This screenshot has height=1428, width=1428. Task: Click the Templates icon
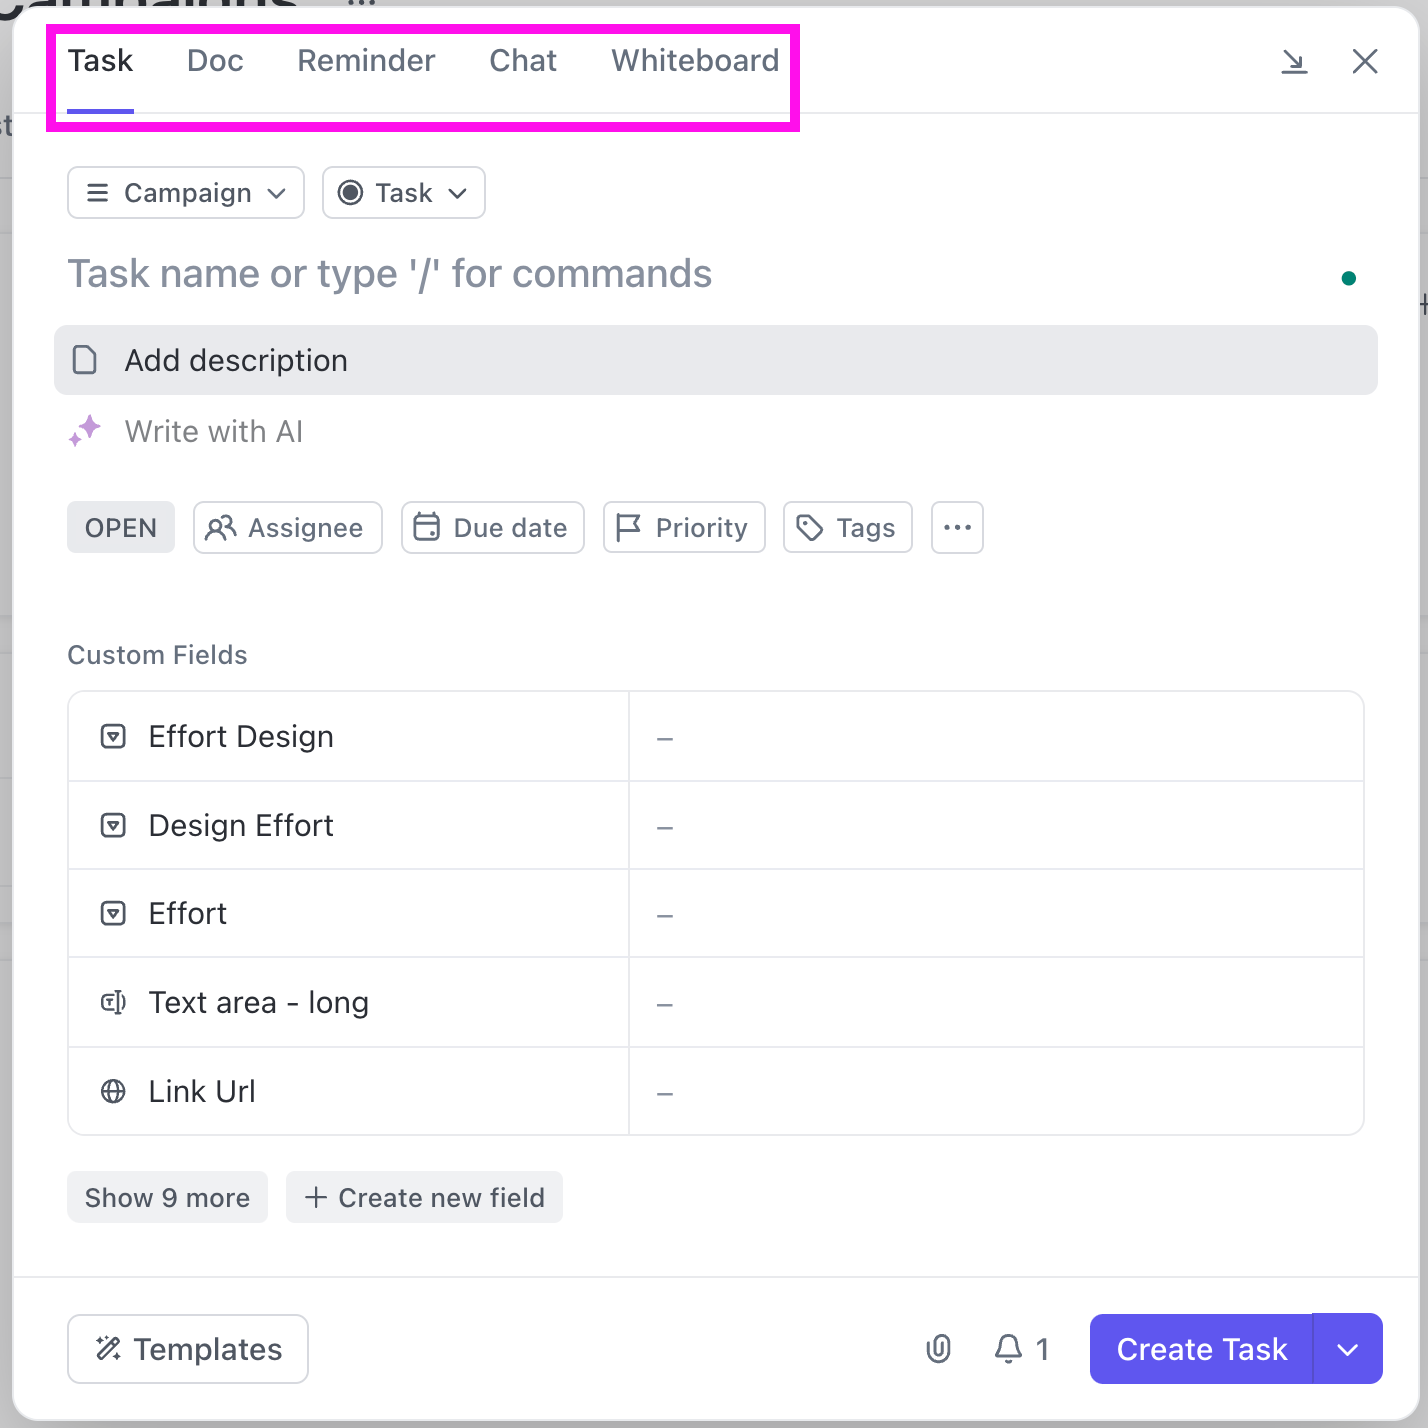109,1349
